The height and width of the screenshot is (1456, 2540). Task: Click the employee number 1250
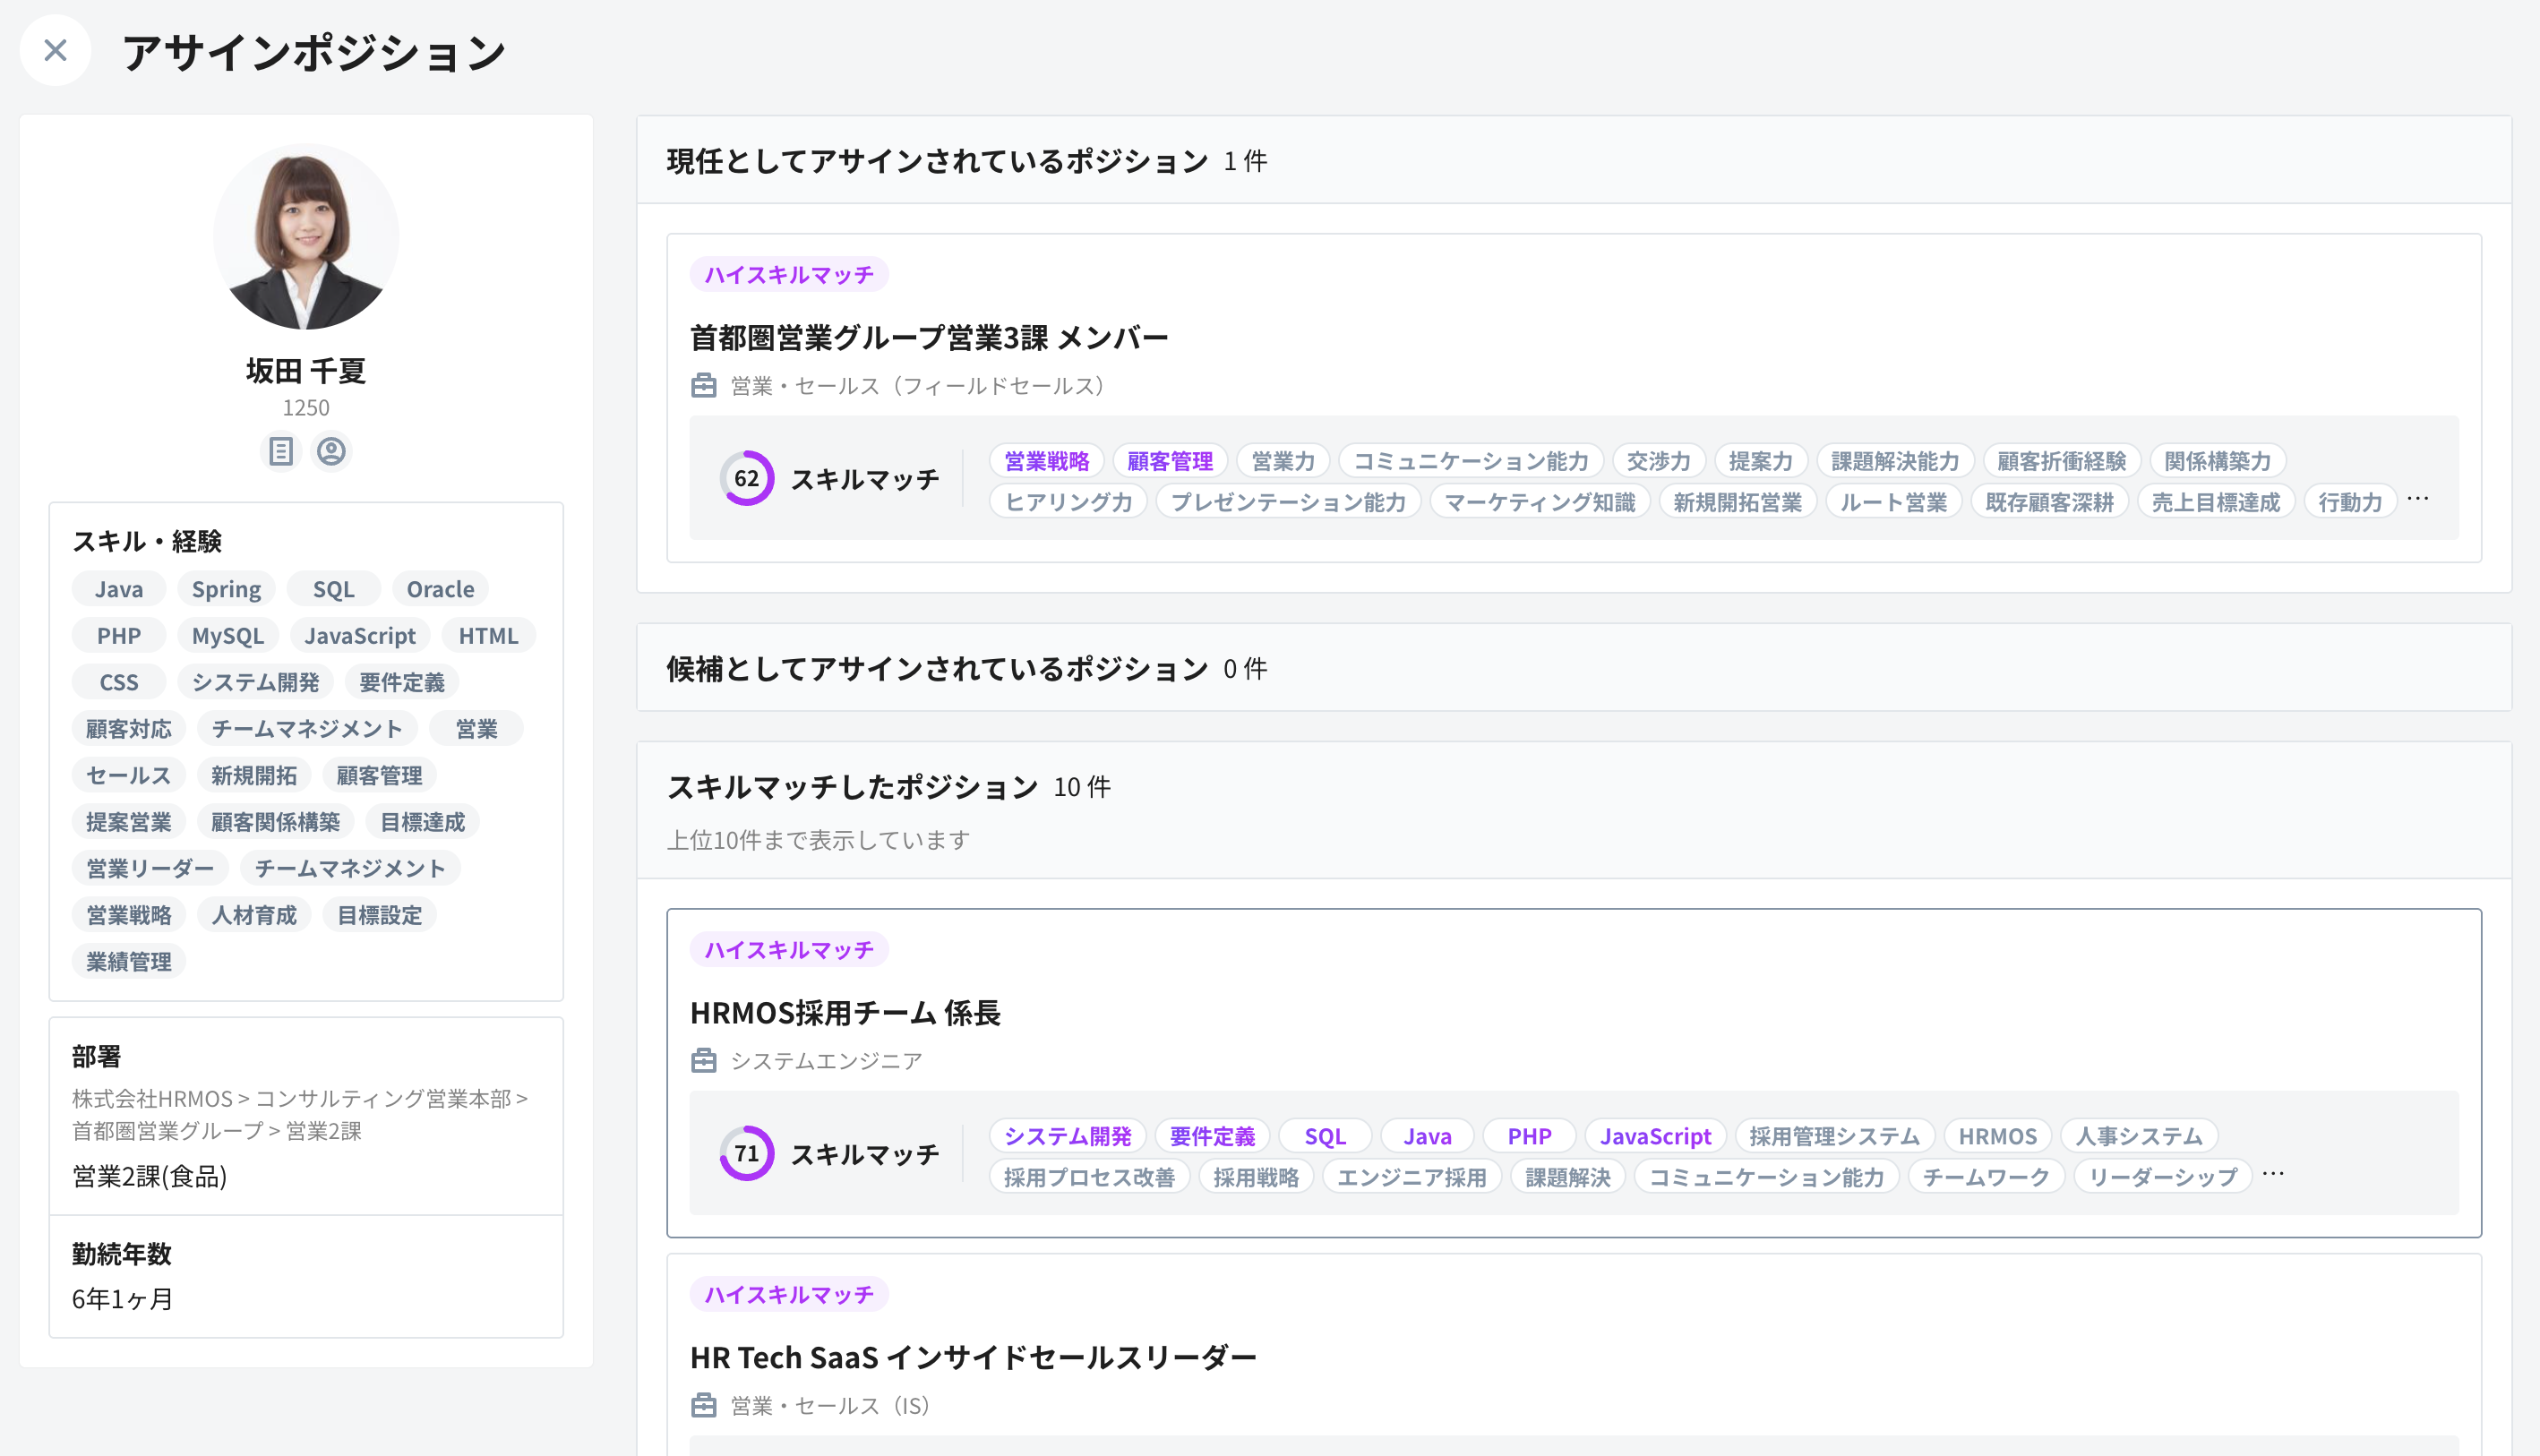point(306,408)
